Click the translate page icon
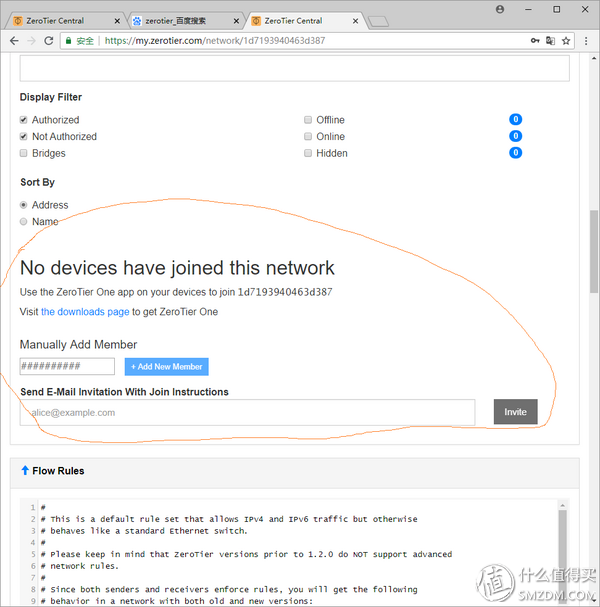600x607 pixels. coord(550,41)
